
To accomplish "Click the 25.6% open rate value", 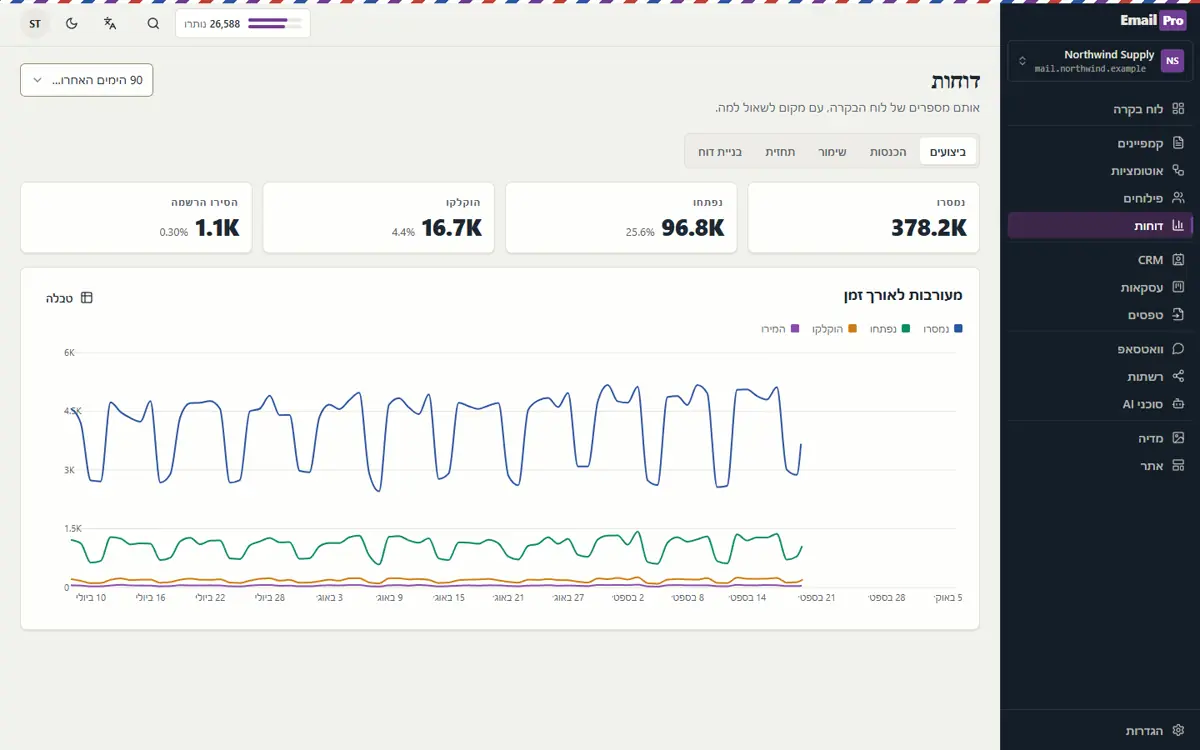I will pyautogui.click(x=640, y=232).
